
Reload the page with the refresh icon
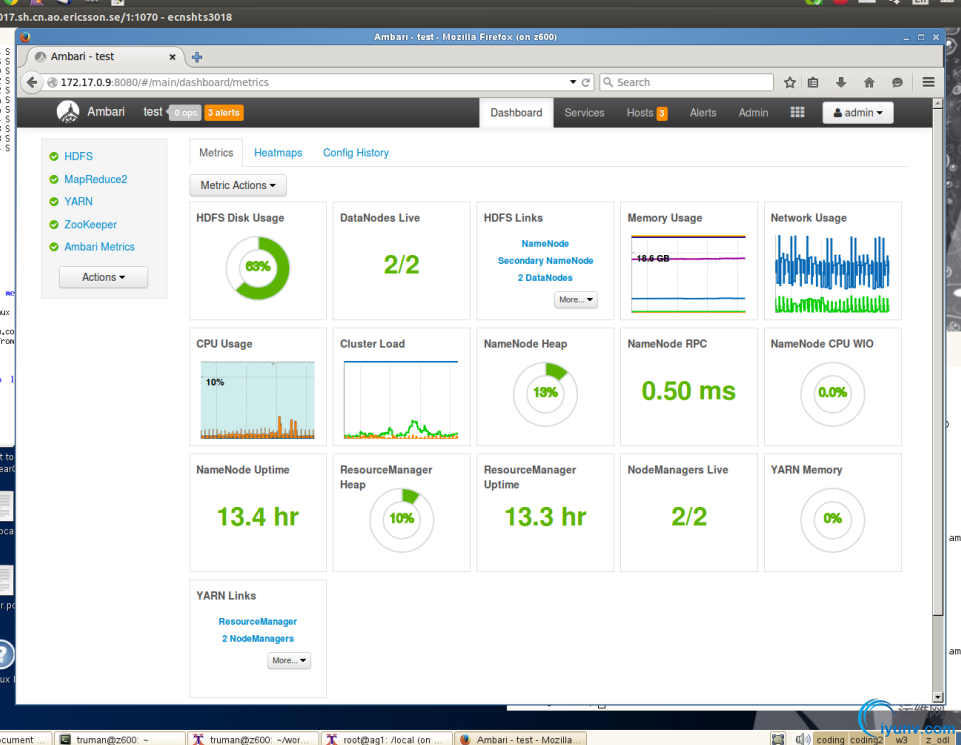pyautogui.click(x=586, y=82)
